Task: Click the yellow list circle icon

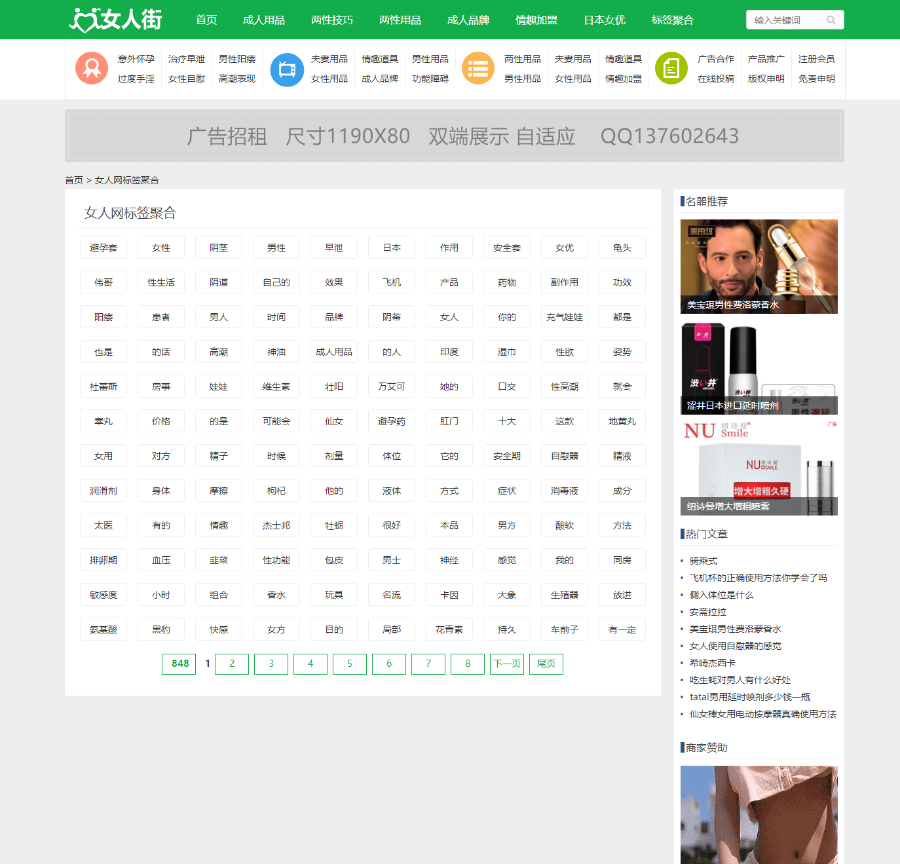Action: click(478, 68)
